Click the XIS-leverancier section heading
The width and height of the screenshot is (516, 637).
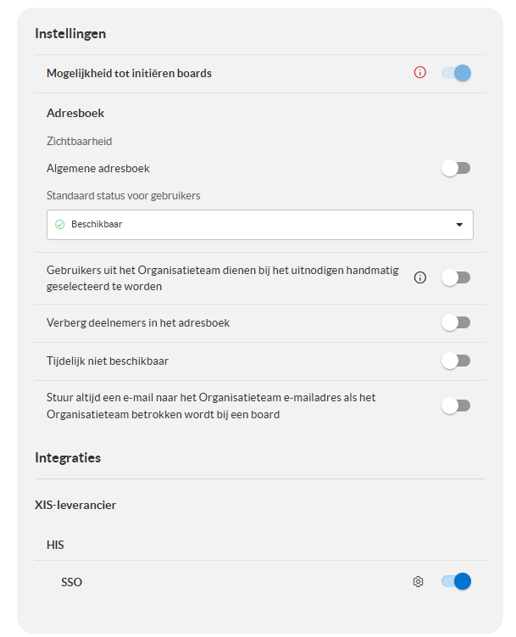point(75,505)
